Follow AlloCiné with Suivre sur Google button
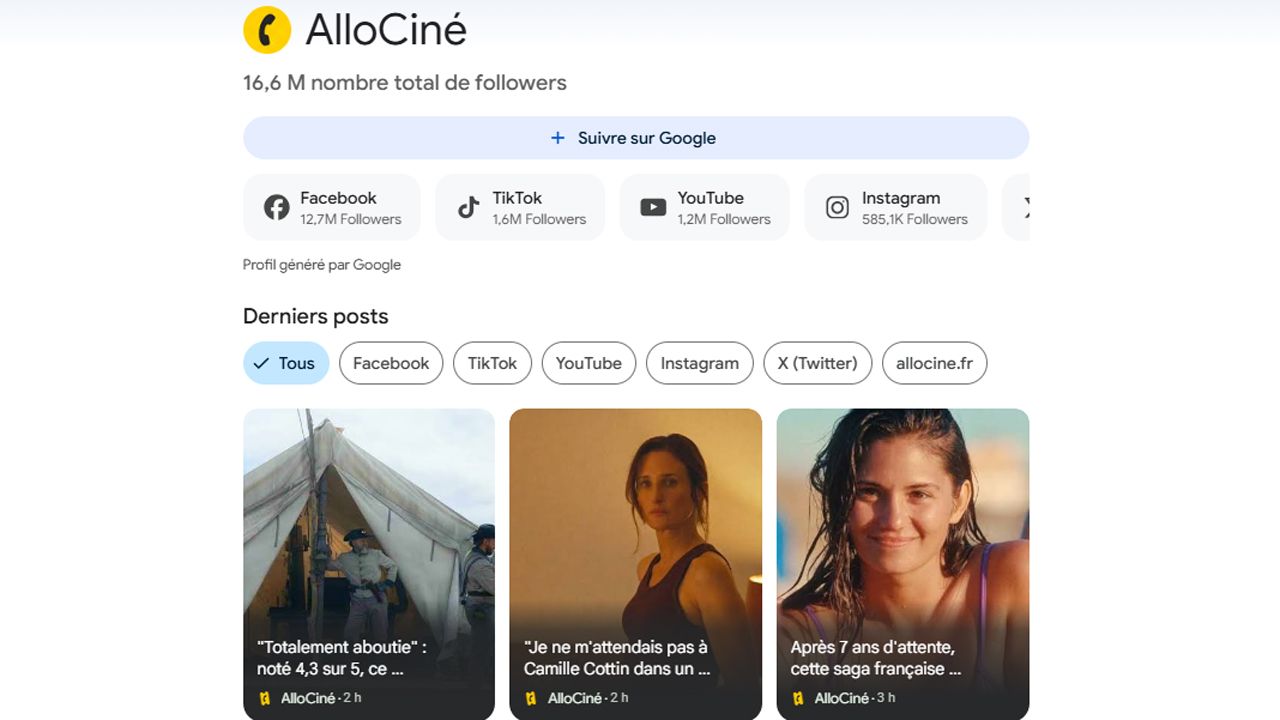Viewport: 1280px width, 720px height. [636, 138]
